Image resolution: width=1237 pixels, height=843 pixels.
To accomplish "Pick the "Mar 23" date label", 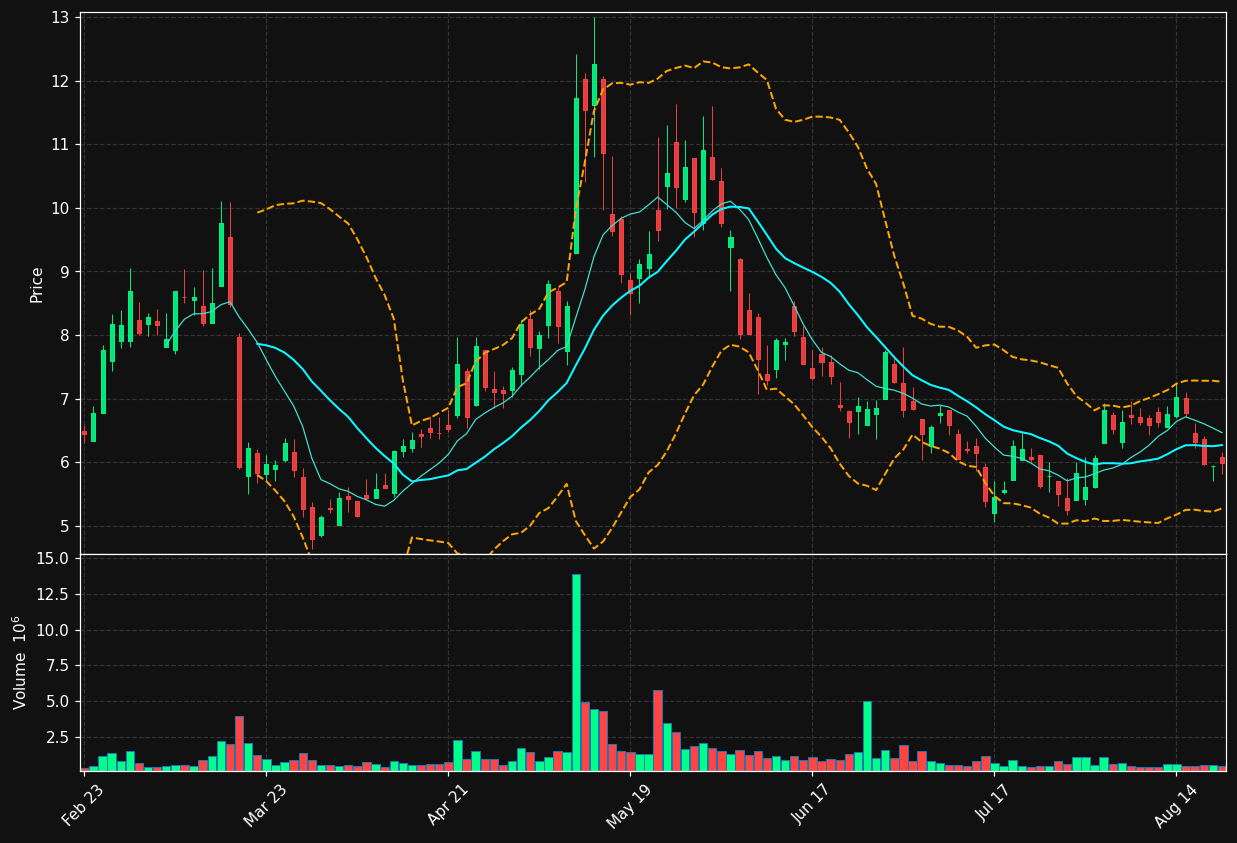I will click(x=265, y=805).
